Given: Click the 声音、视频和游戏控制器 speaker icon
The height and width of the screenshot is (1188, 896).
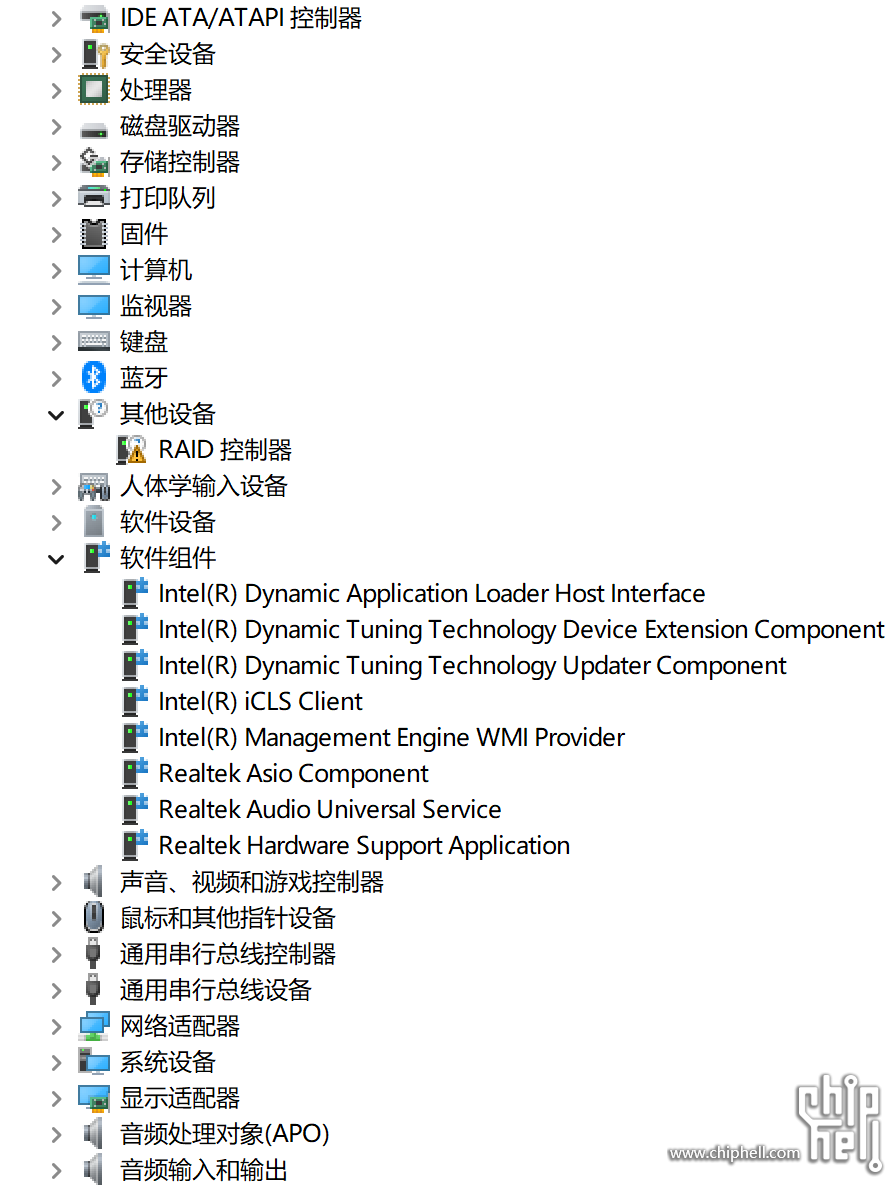Looking at the screenshot, I should tap(92, 882).
